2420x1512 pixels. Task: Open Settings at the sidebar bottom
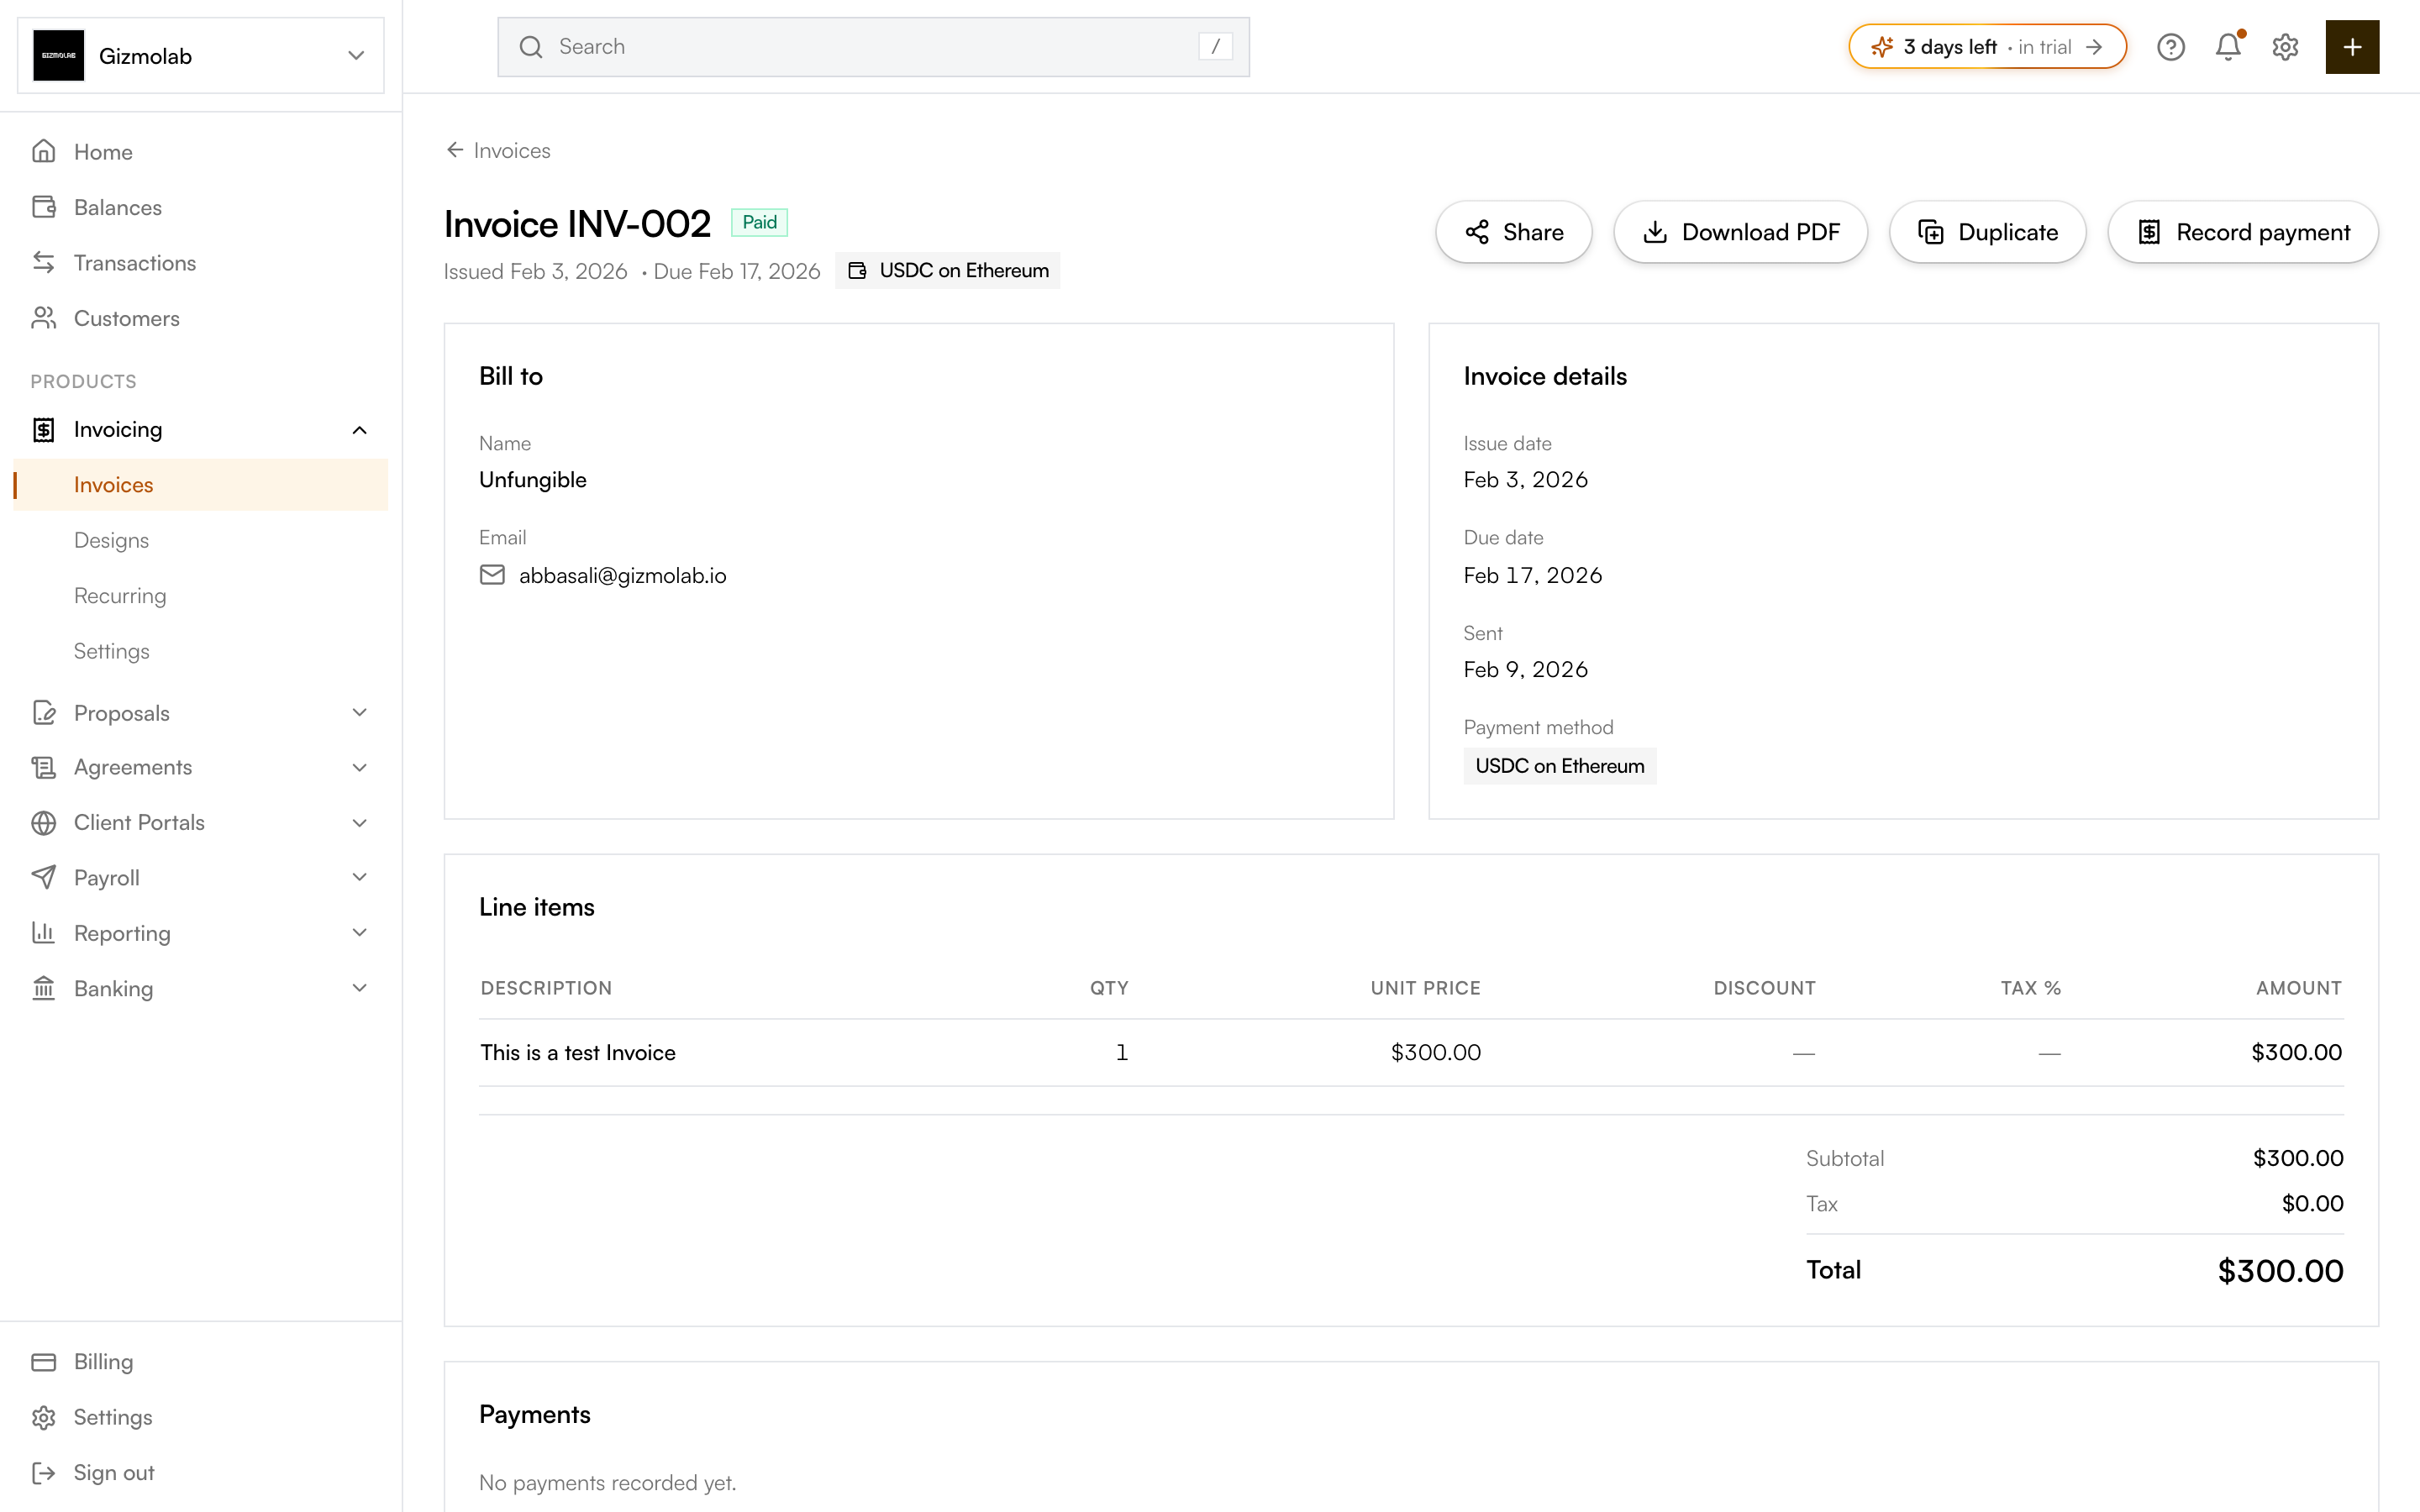coord(200,1417)
